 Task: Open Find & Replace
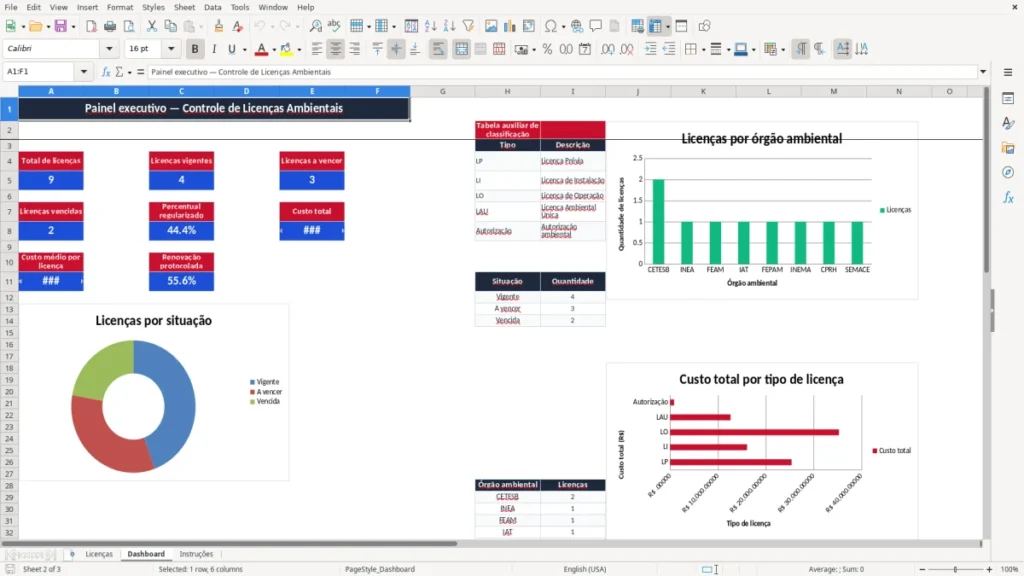click(x=315, y=26)
